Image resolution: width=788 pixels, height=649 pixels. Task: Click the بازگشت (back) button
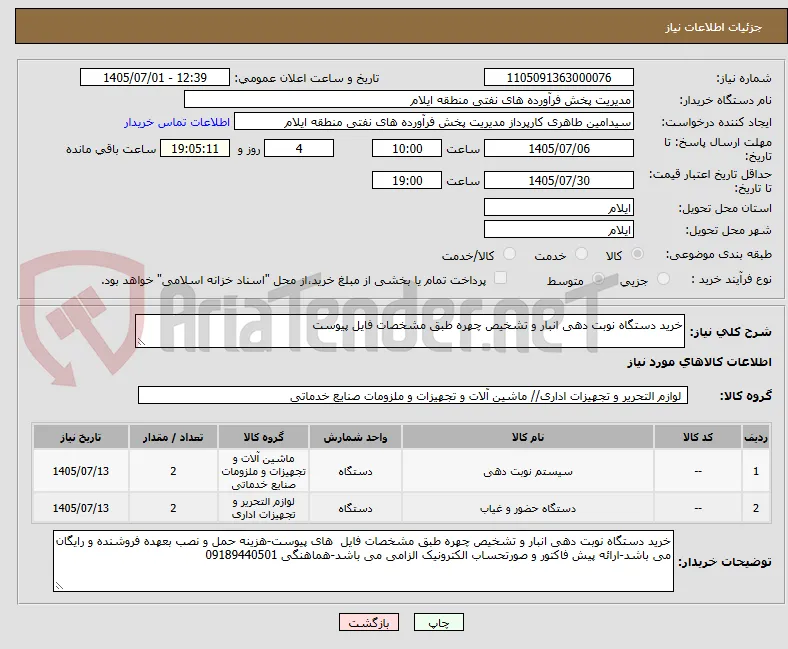coord(369,622)
